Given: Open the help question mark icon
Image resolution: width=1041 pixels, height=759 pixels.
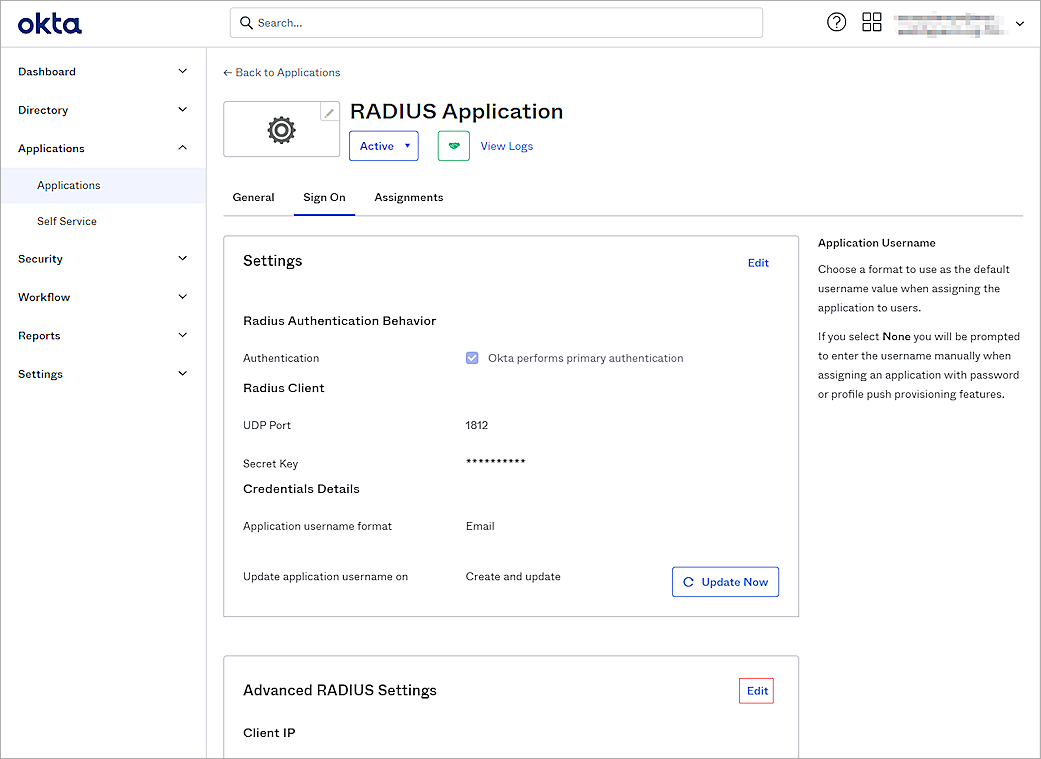Looking at the screenshot, I should coord(836,21).
